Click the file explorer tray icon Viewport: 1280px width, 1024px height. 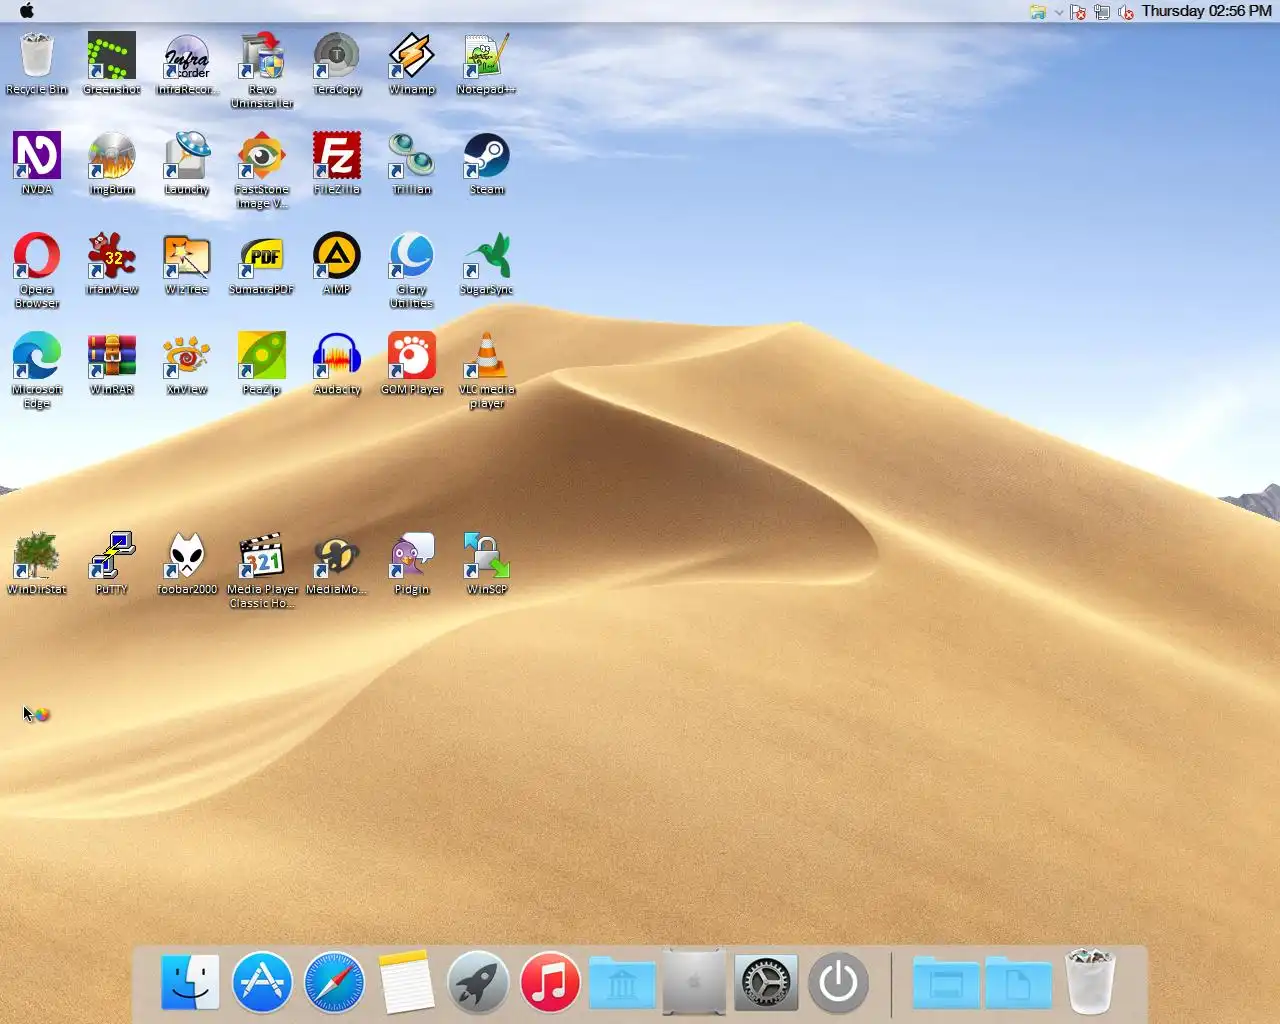tap(1038, 12)
